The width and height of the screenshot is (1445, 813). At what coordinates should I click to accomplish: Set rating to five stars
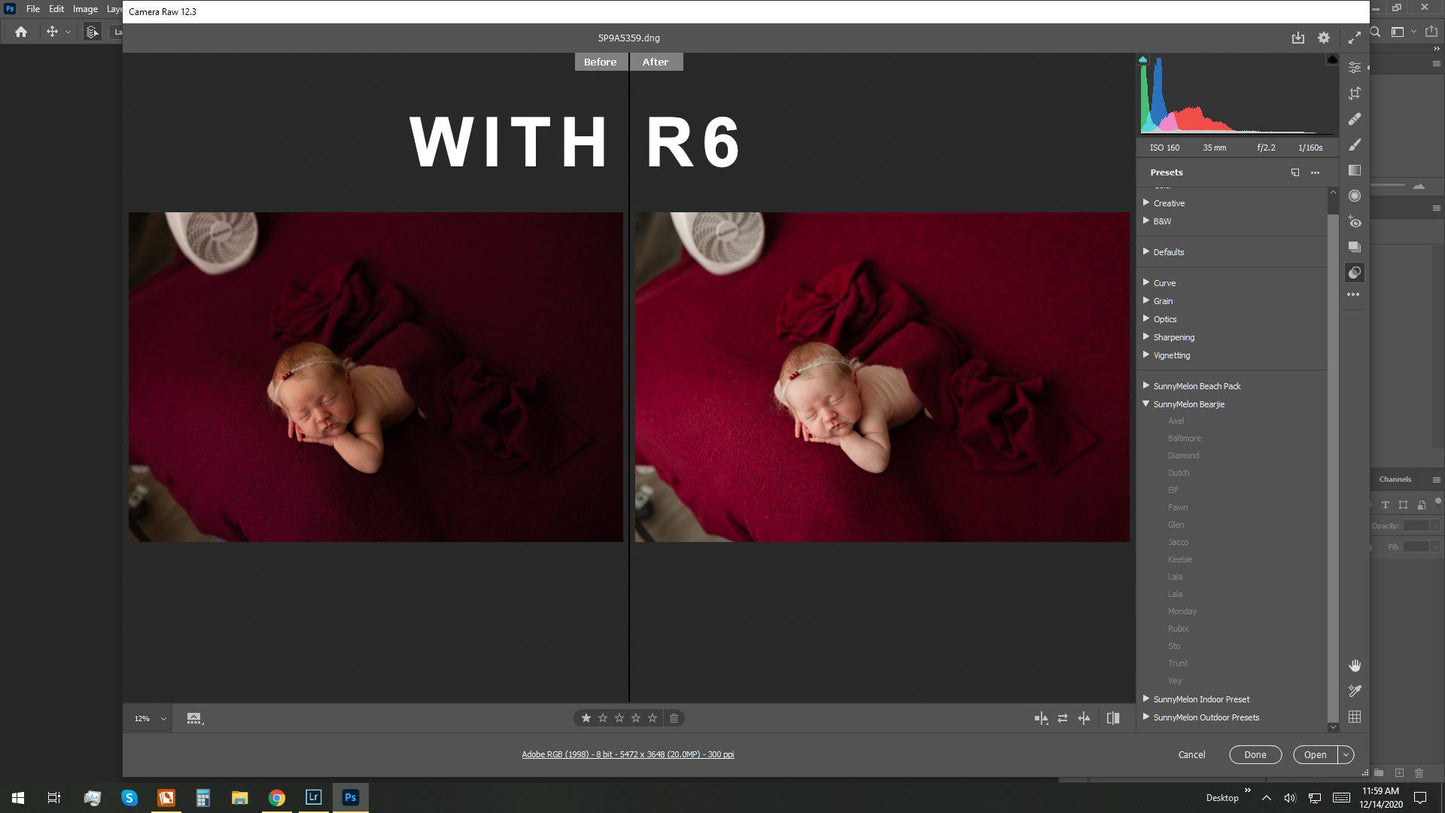[653, 718]
